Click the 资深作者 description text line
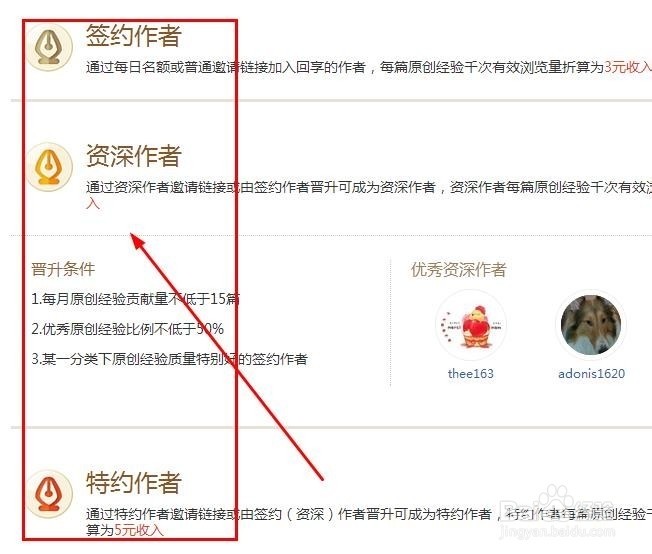This screenshot has width=652, height=554. pos(368,187)
